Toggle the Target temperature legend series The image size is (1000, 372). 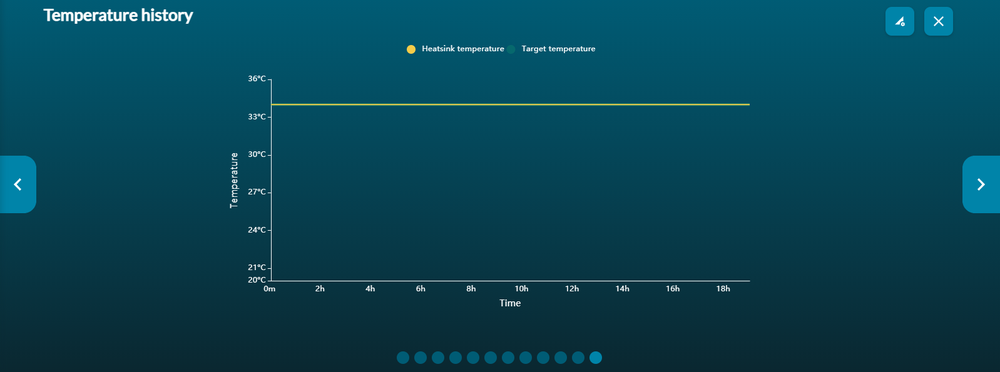click(x=552, y=49)
